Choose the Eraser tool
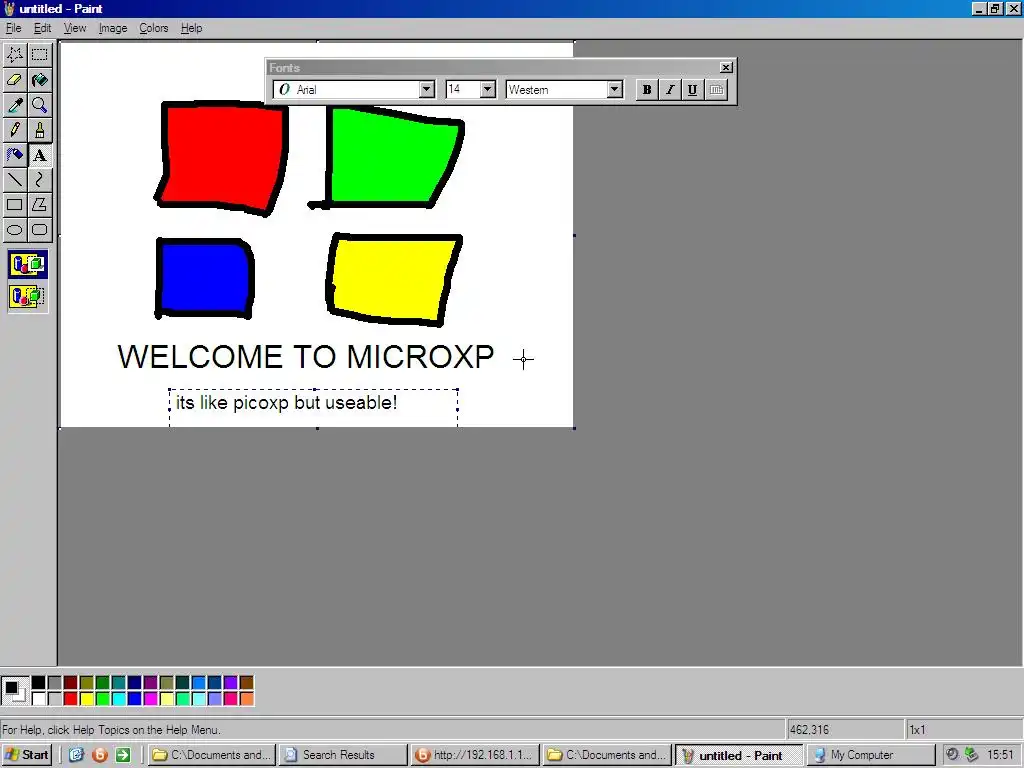 point(15,80)
